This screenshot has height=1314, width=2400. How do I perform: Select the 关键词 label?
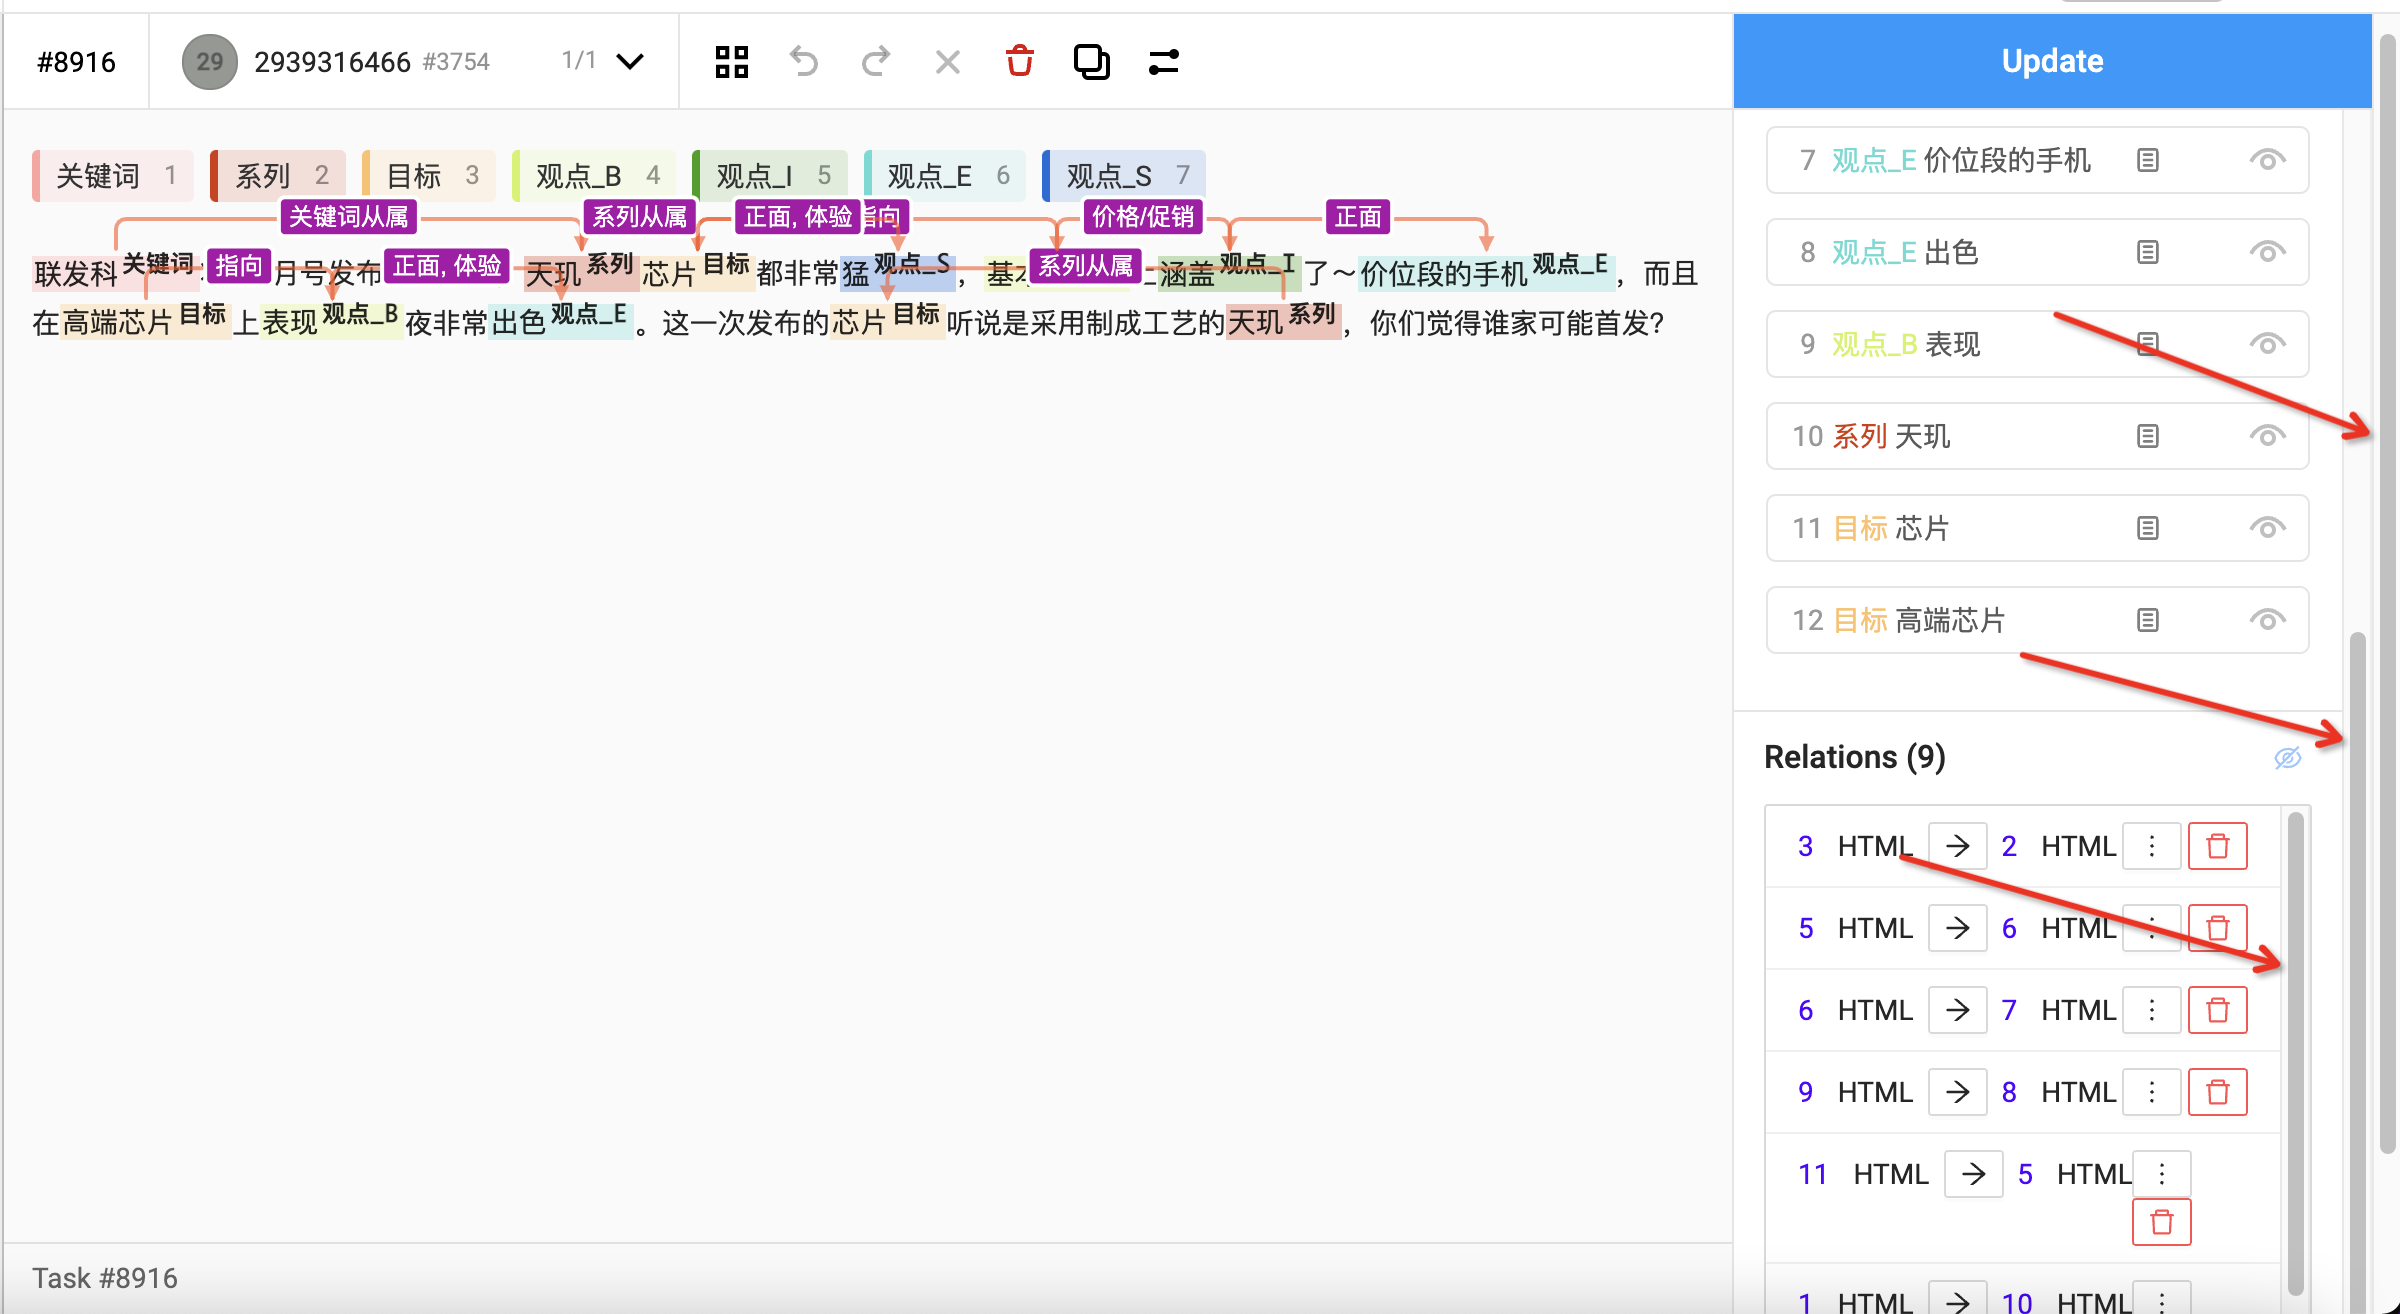(111, 174)
